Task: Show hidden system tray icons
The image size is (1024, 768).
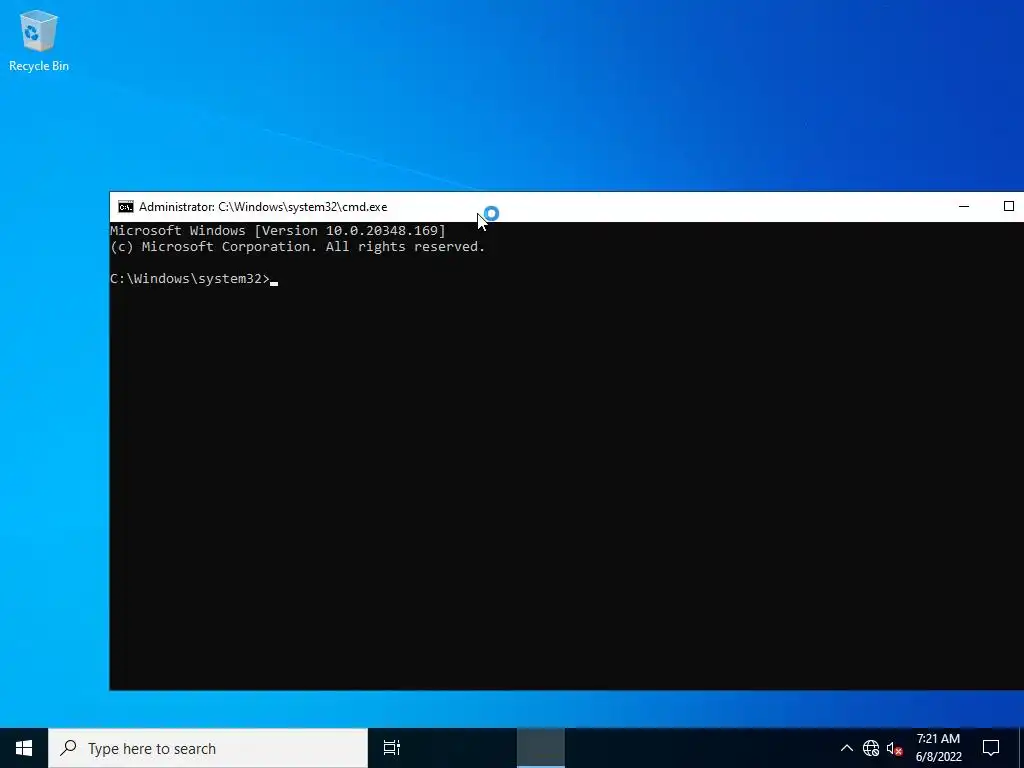Action: [x=846, y=748]
